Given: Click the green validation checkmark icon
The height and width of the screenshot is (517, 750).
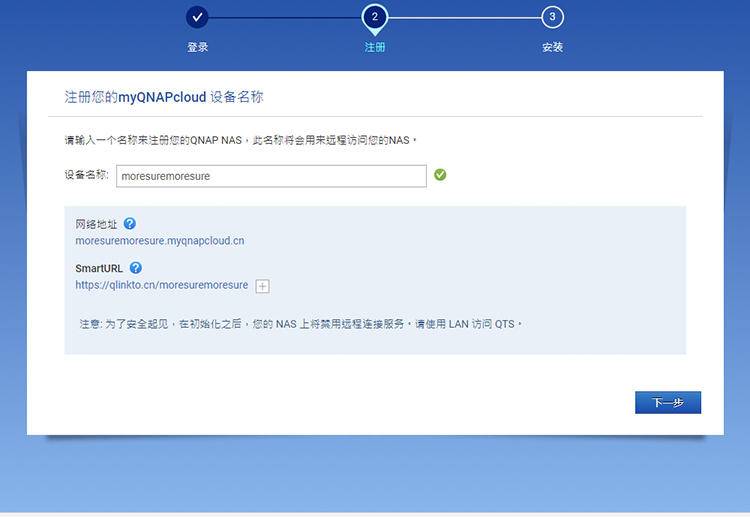Looking at the screenshot, I should [x=440, y=175].
